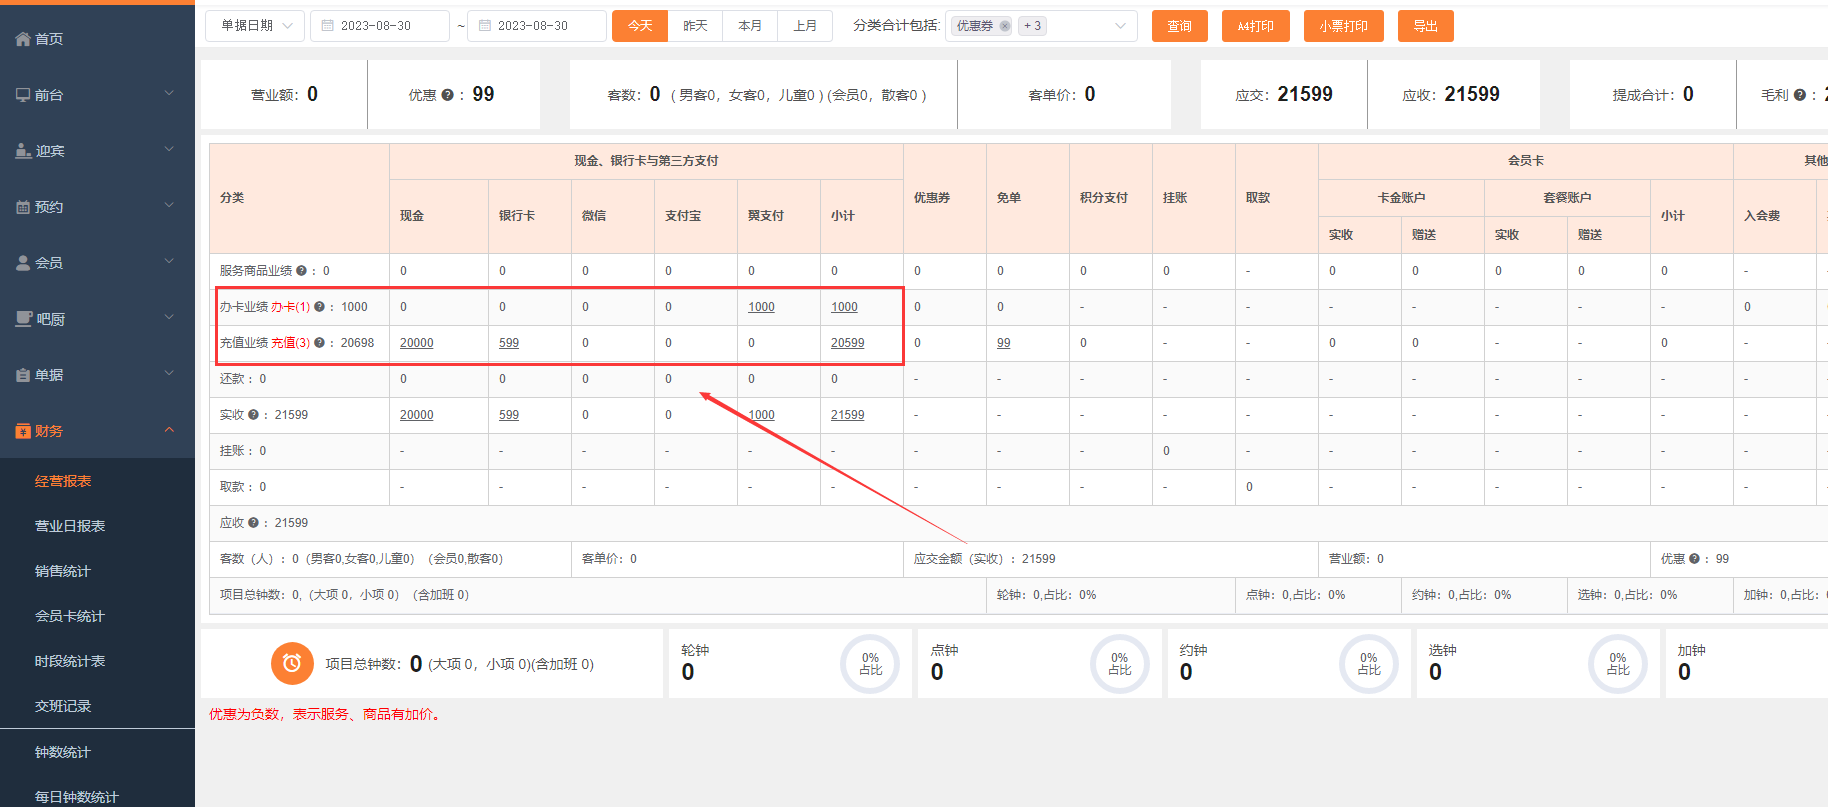Expand the 预约 sidebar menu

coord(169,206)
